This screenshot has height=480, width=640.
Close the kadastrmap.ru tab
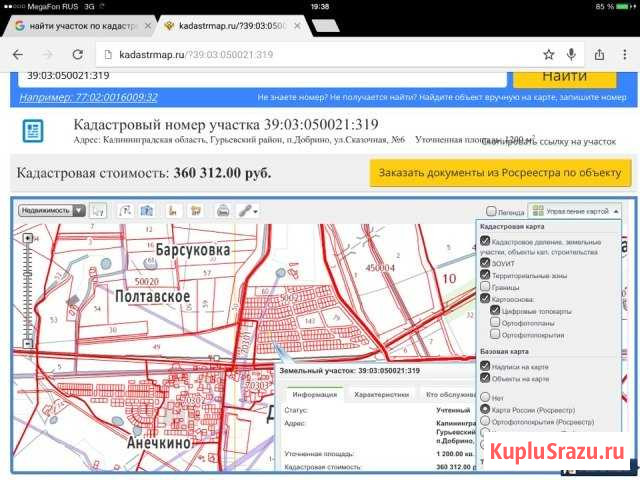(x=298, y=26)
